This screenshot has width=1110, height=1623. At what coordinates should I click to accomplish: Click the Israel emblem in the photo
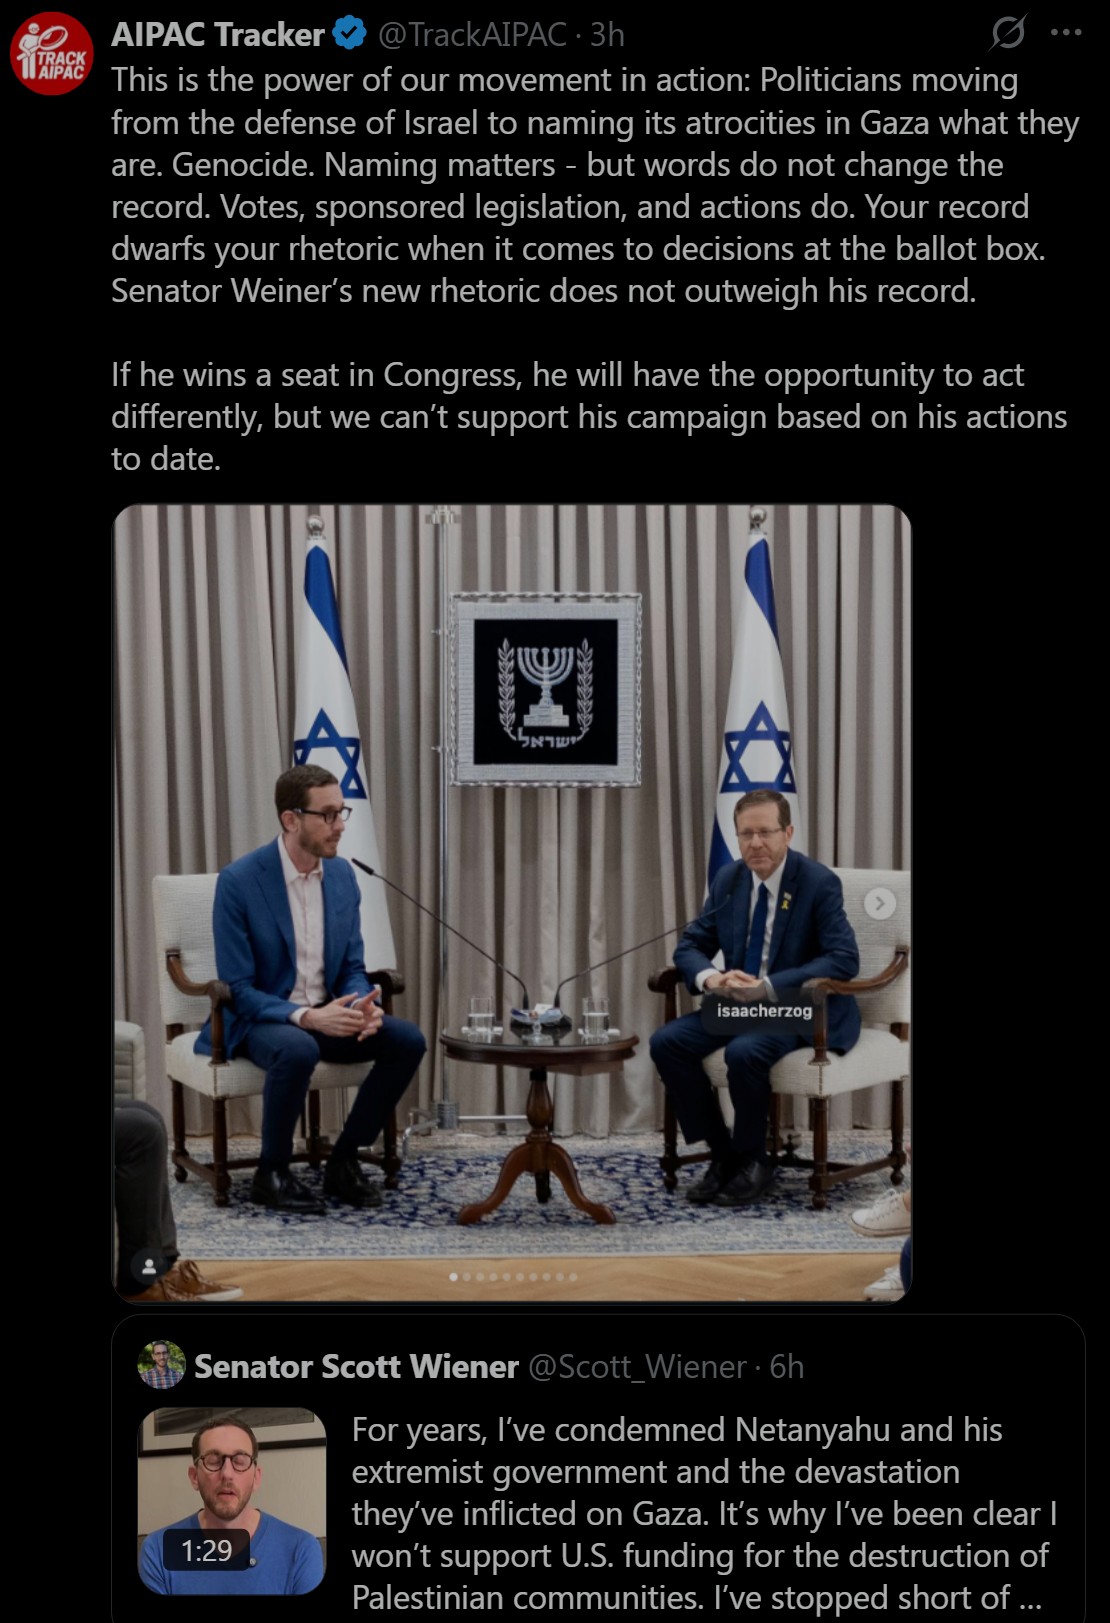coord(546,690)
